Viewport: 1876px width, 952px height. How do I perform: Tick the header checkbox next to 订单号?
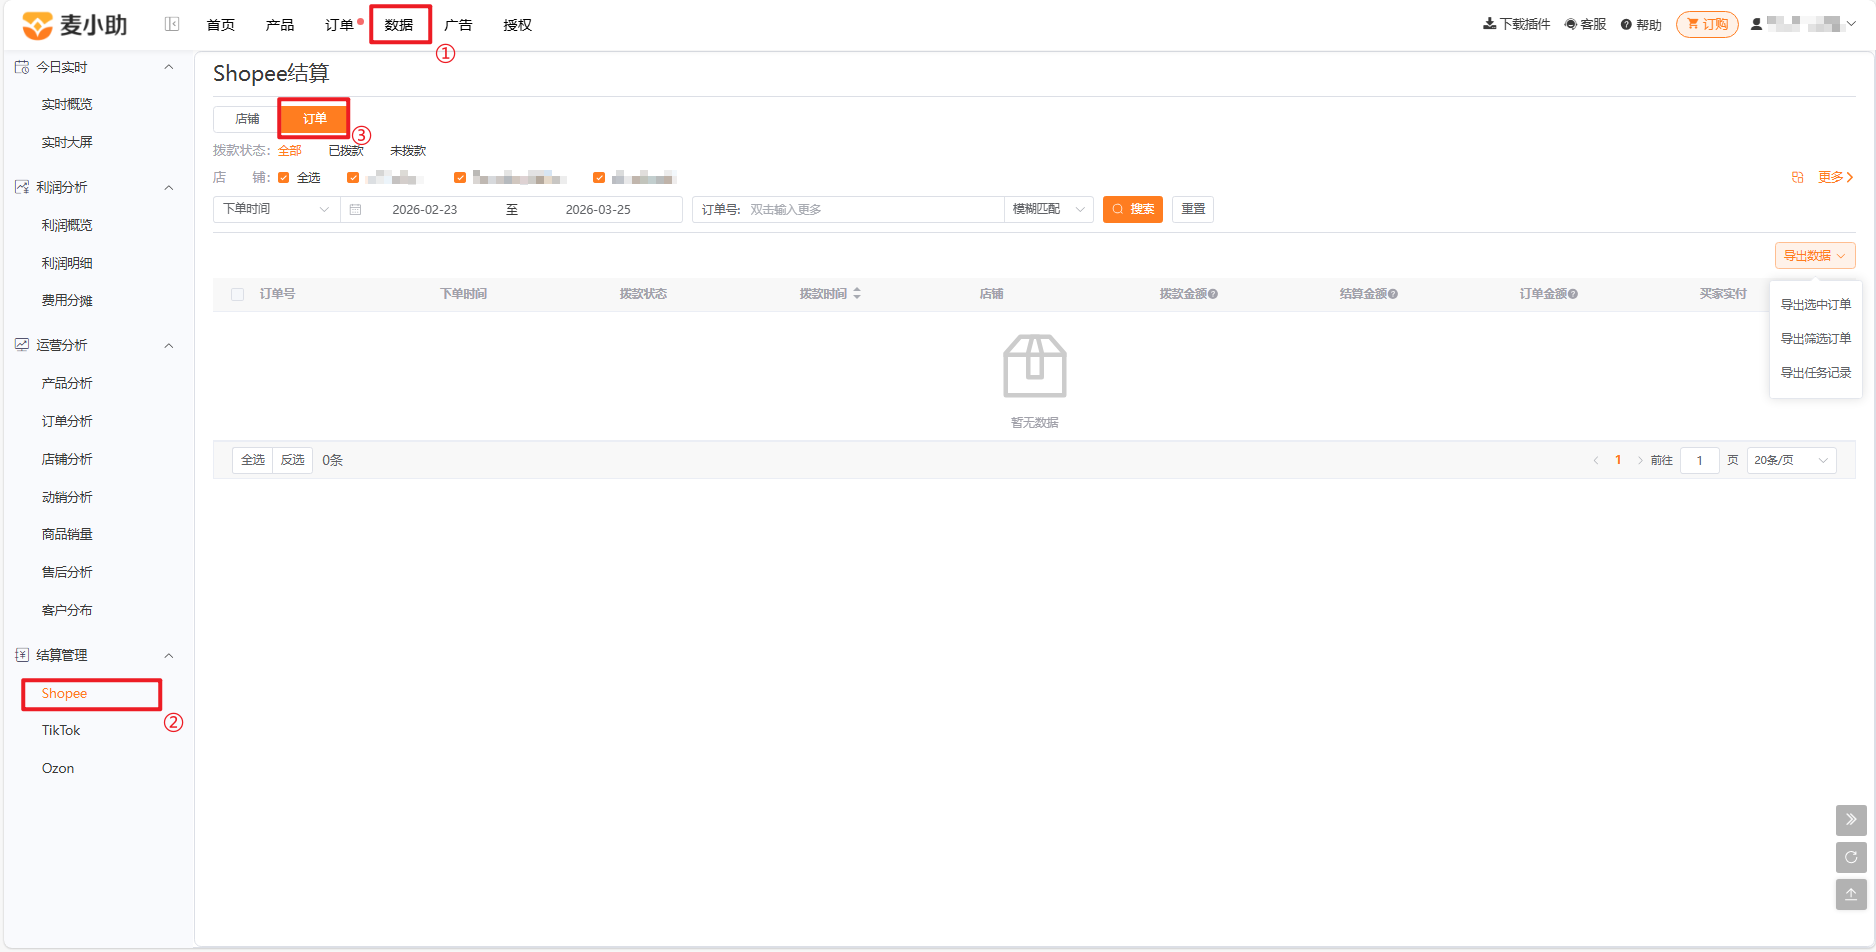[237, 294]
